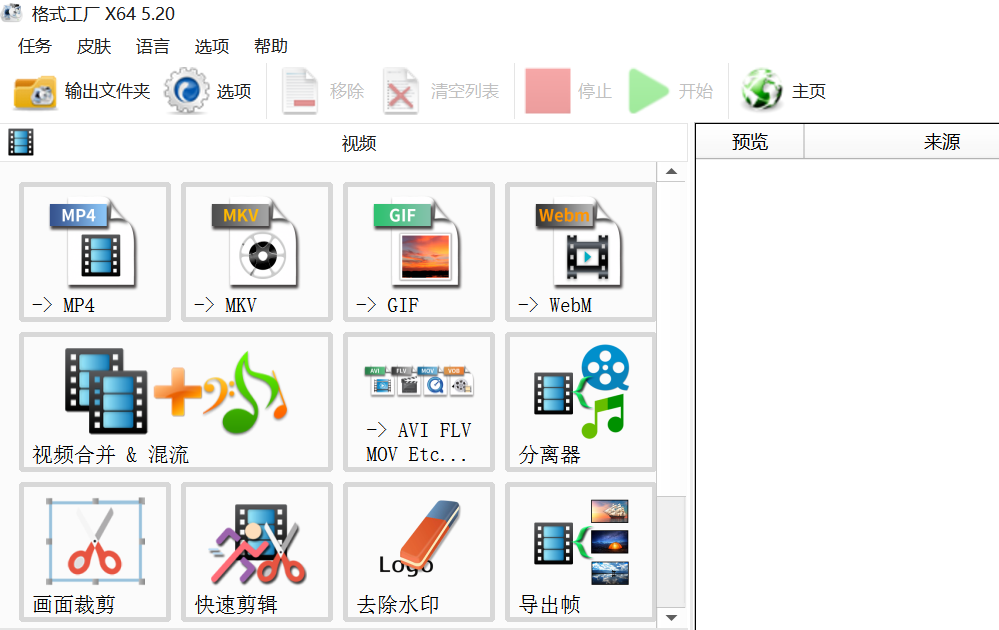Click the 清空列表 clear list icon

click(x=401, y=91)
